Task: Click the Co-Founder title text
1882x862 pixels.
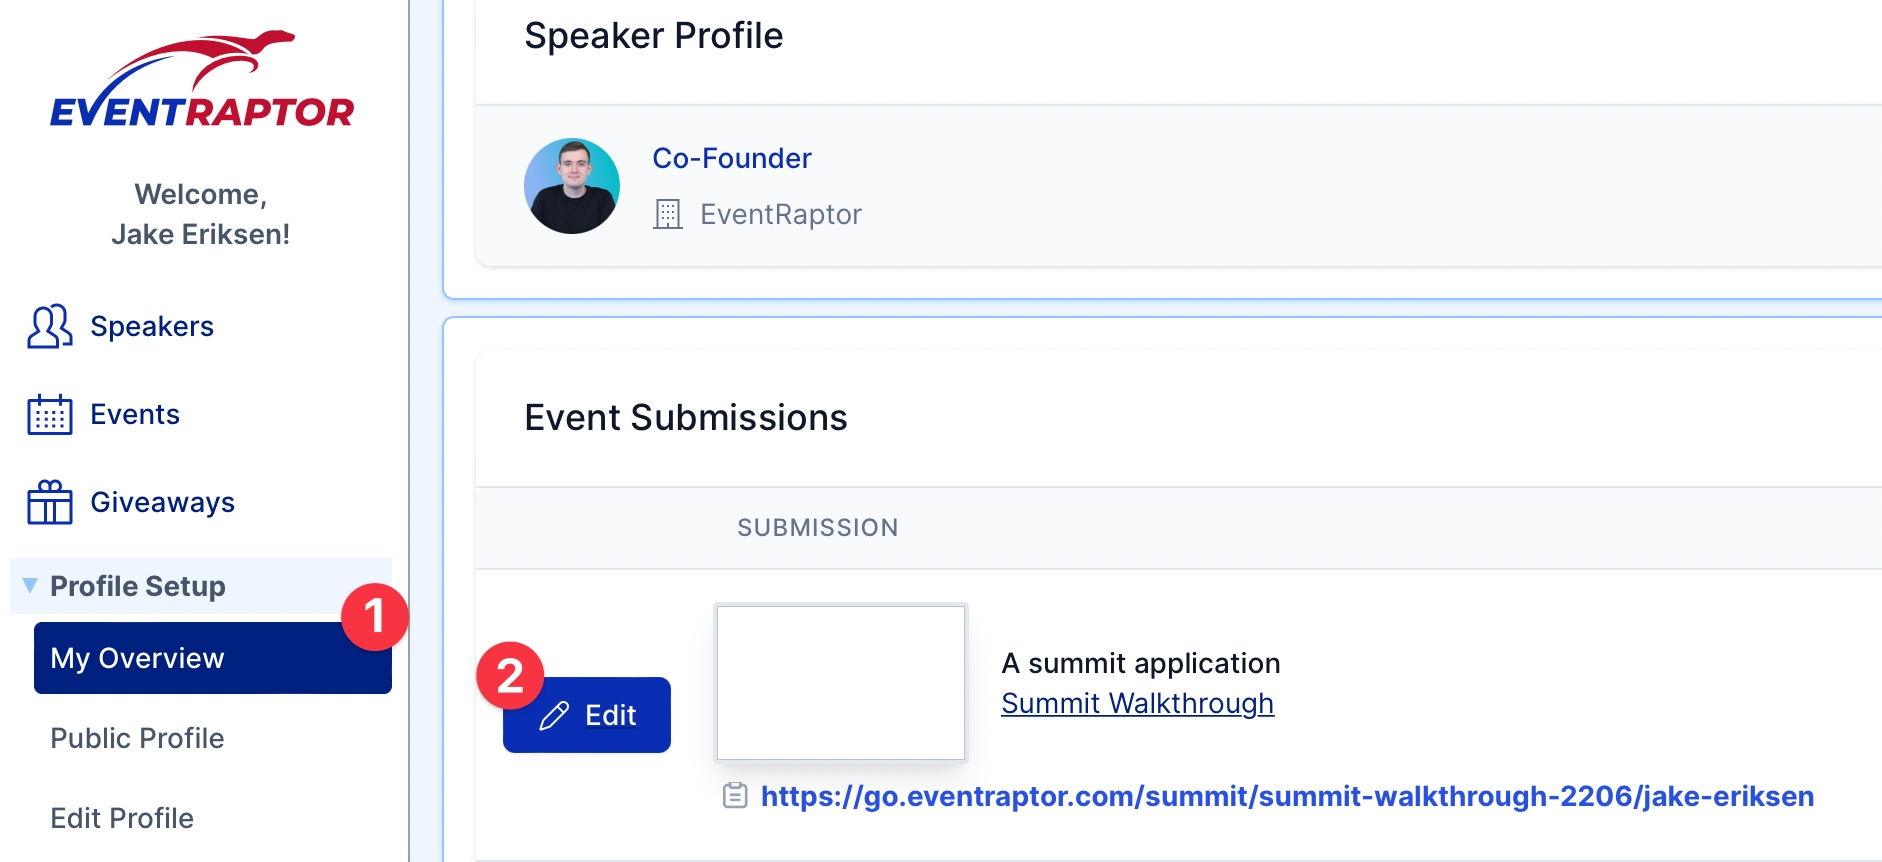Action: coord(731,158)
